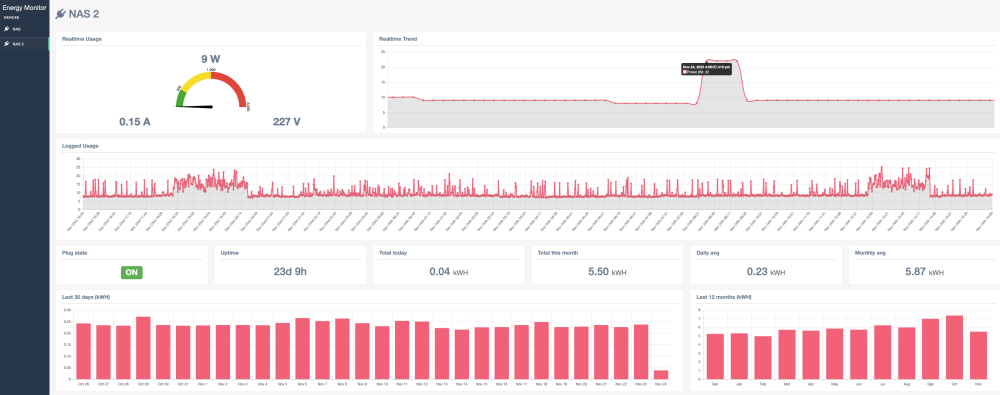Click the green segment of the usage gauge
This screenshot has width=1000, height=395.
[x=180, y=98]
